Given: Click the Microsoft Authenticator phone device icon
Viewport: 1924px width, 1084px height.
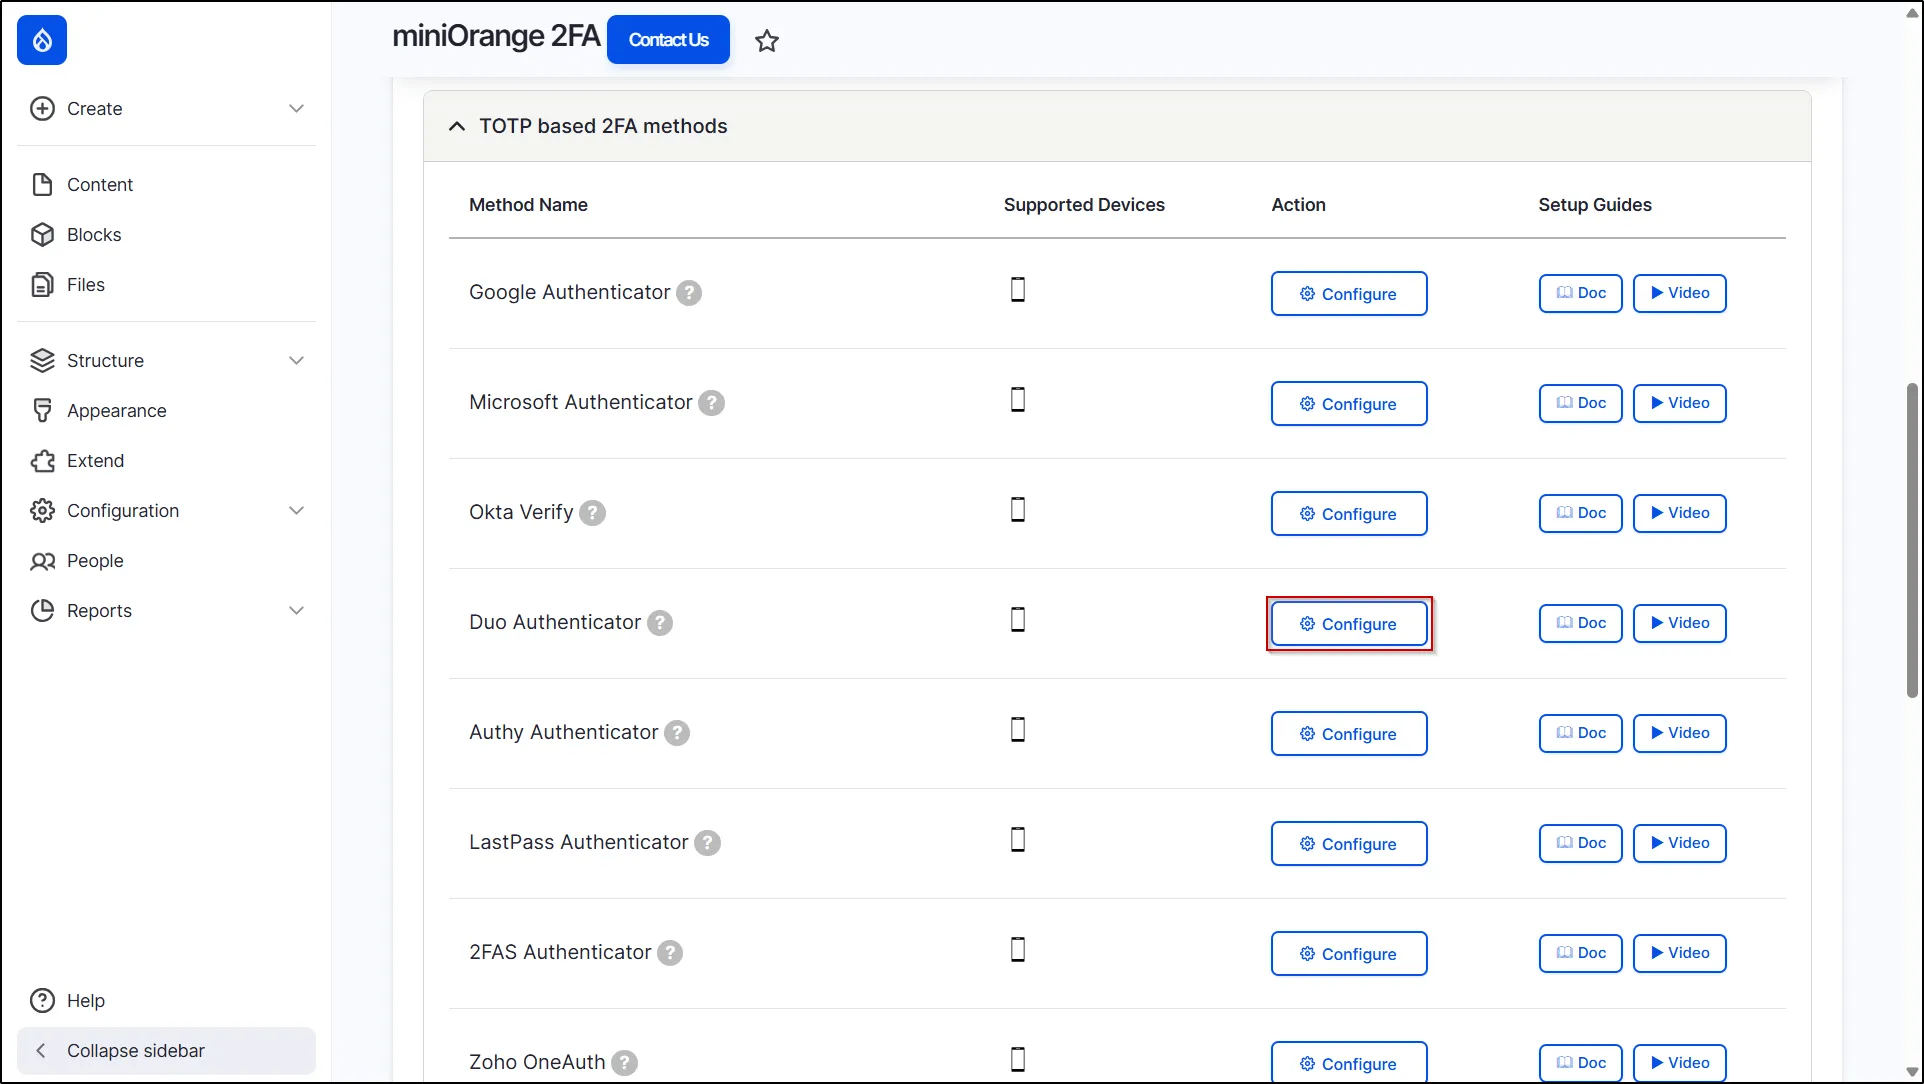Looking at the screenshot, I should pos(1018,400).
